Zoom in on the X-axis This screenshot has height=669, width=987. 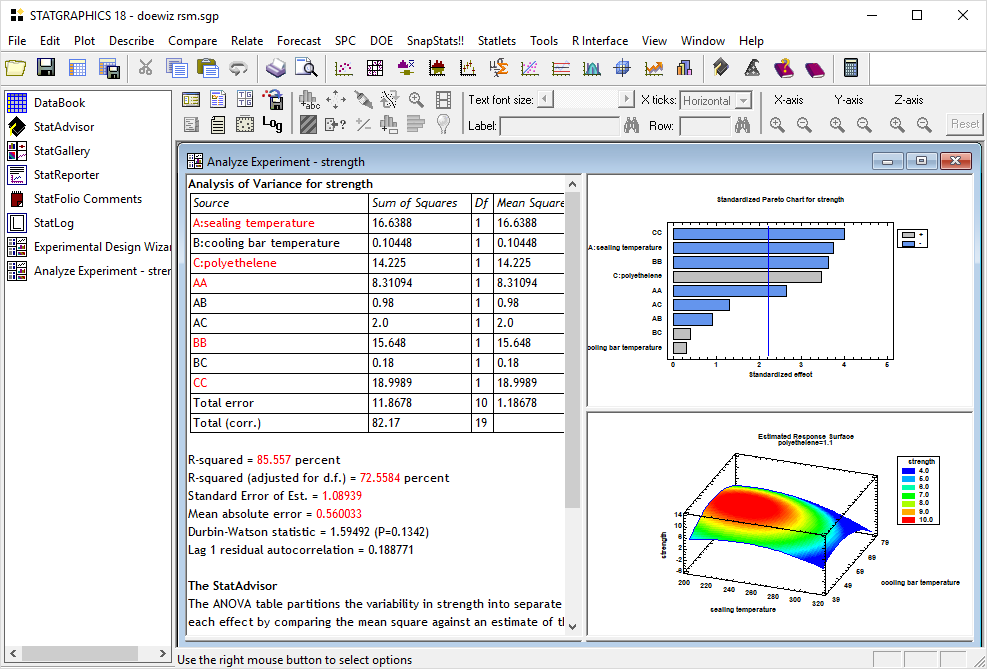point(777,125)
